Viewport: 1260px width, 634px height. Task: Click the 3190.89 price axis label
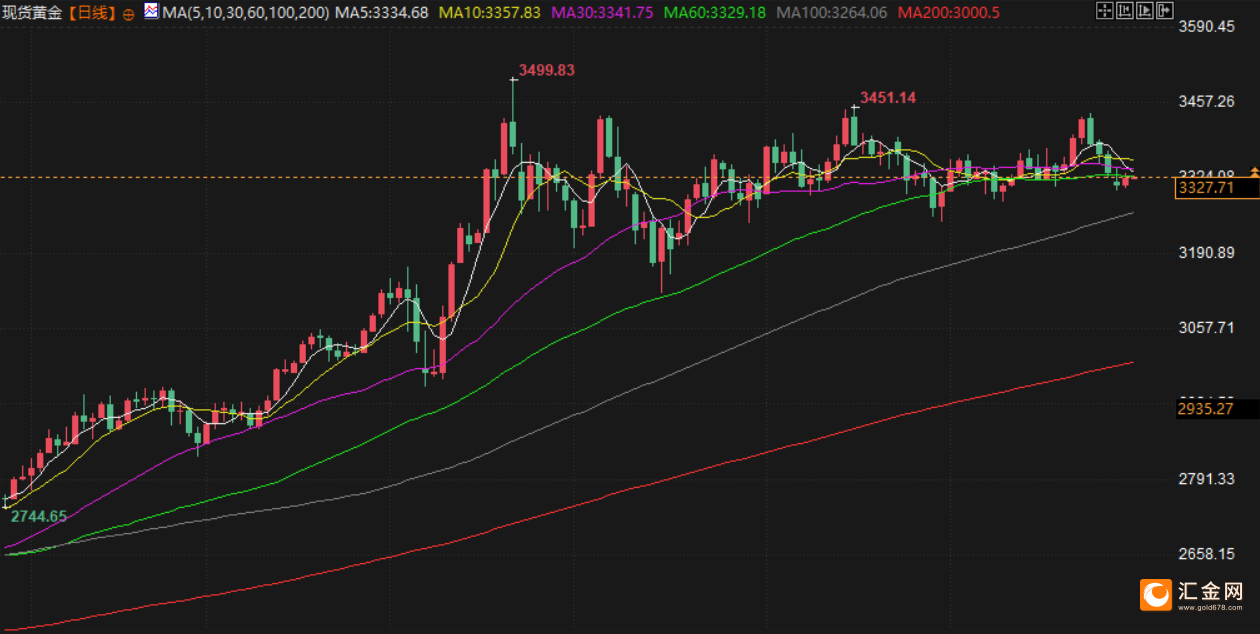click(1206, 253)
